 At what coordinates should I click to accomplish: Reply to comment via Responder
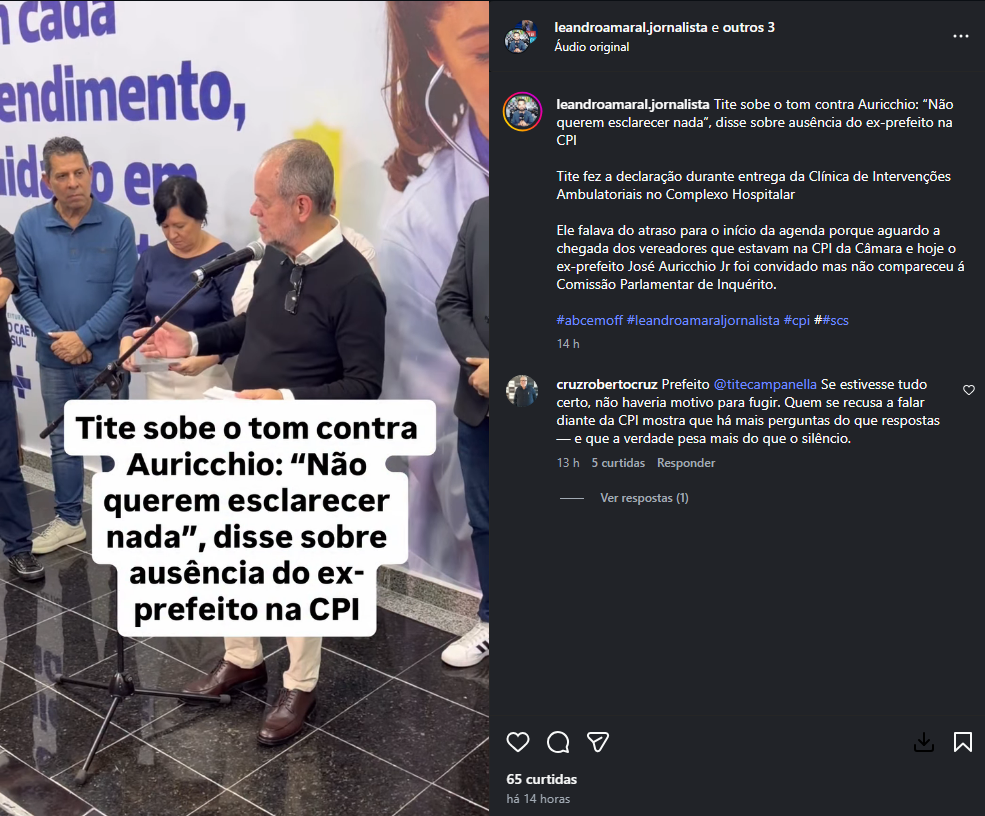(686, 462)
